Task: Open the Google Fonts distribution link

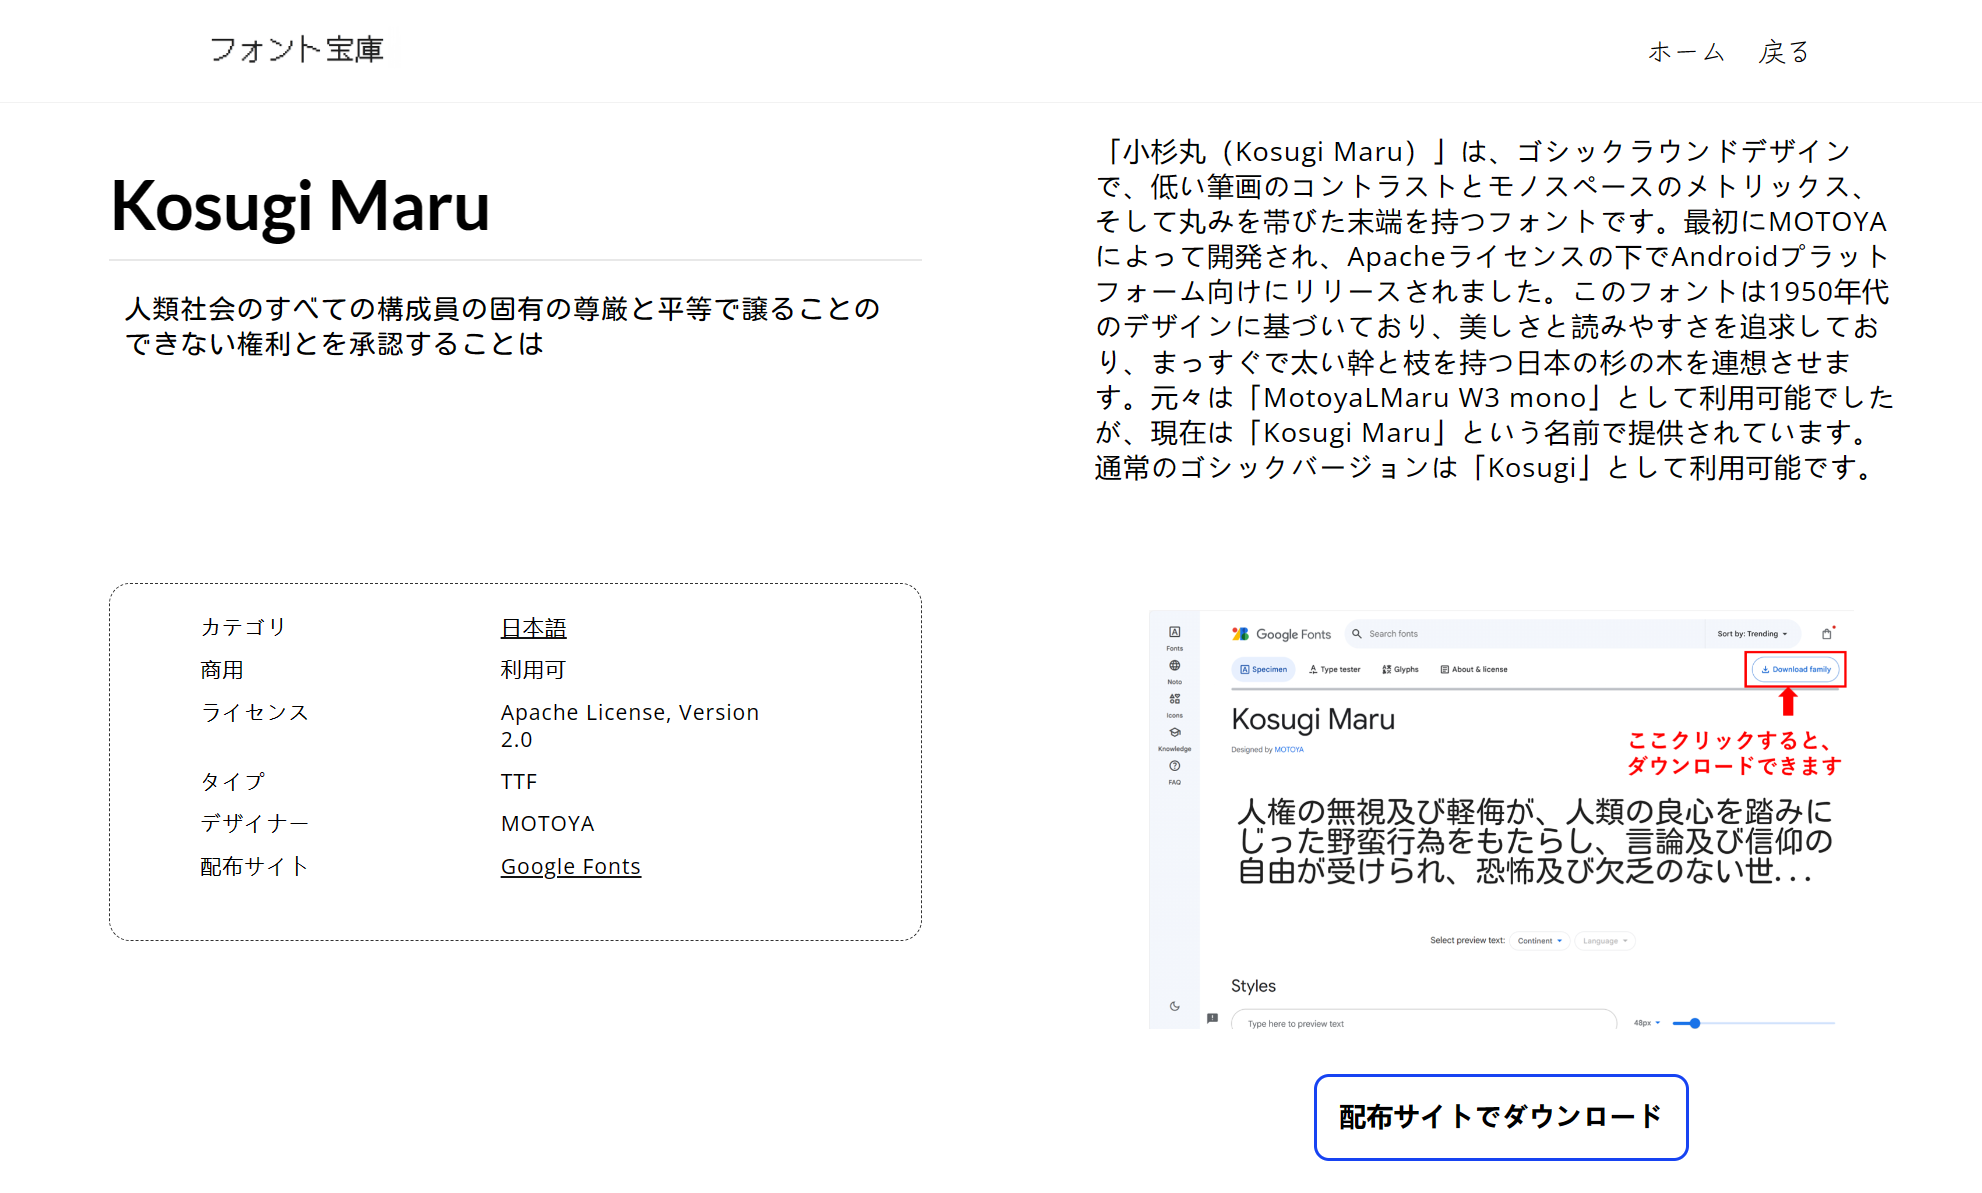Action: pos(570,866)
